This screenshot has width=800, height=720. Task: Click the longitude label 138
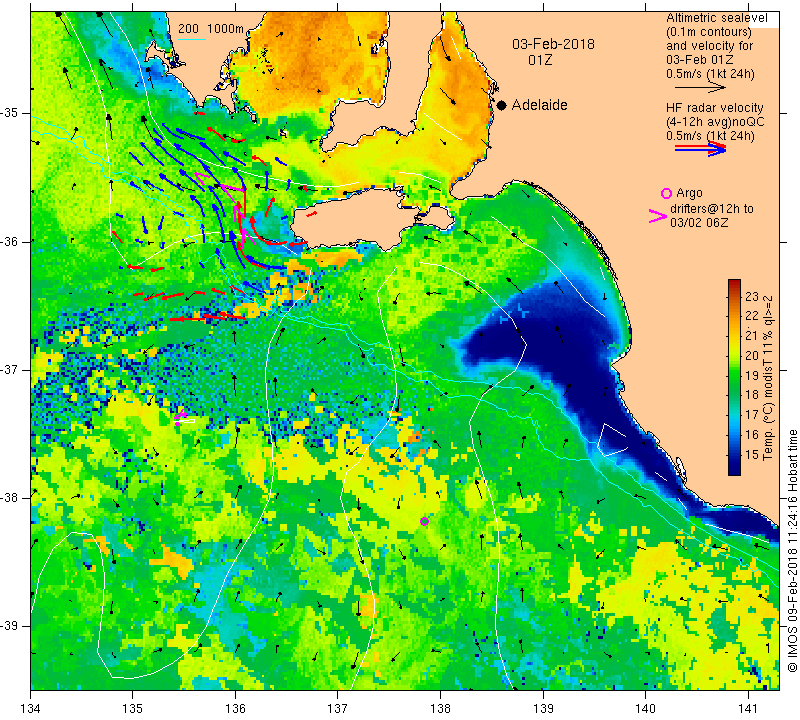tap(440, 708)
